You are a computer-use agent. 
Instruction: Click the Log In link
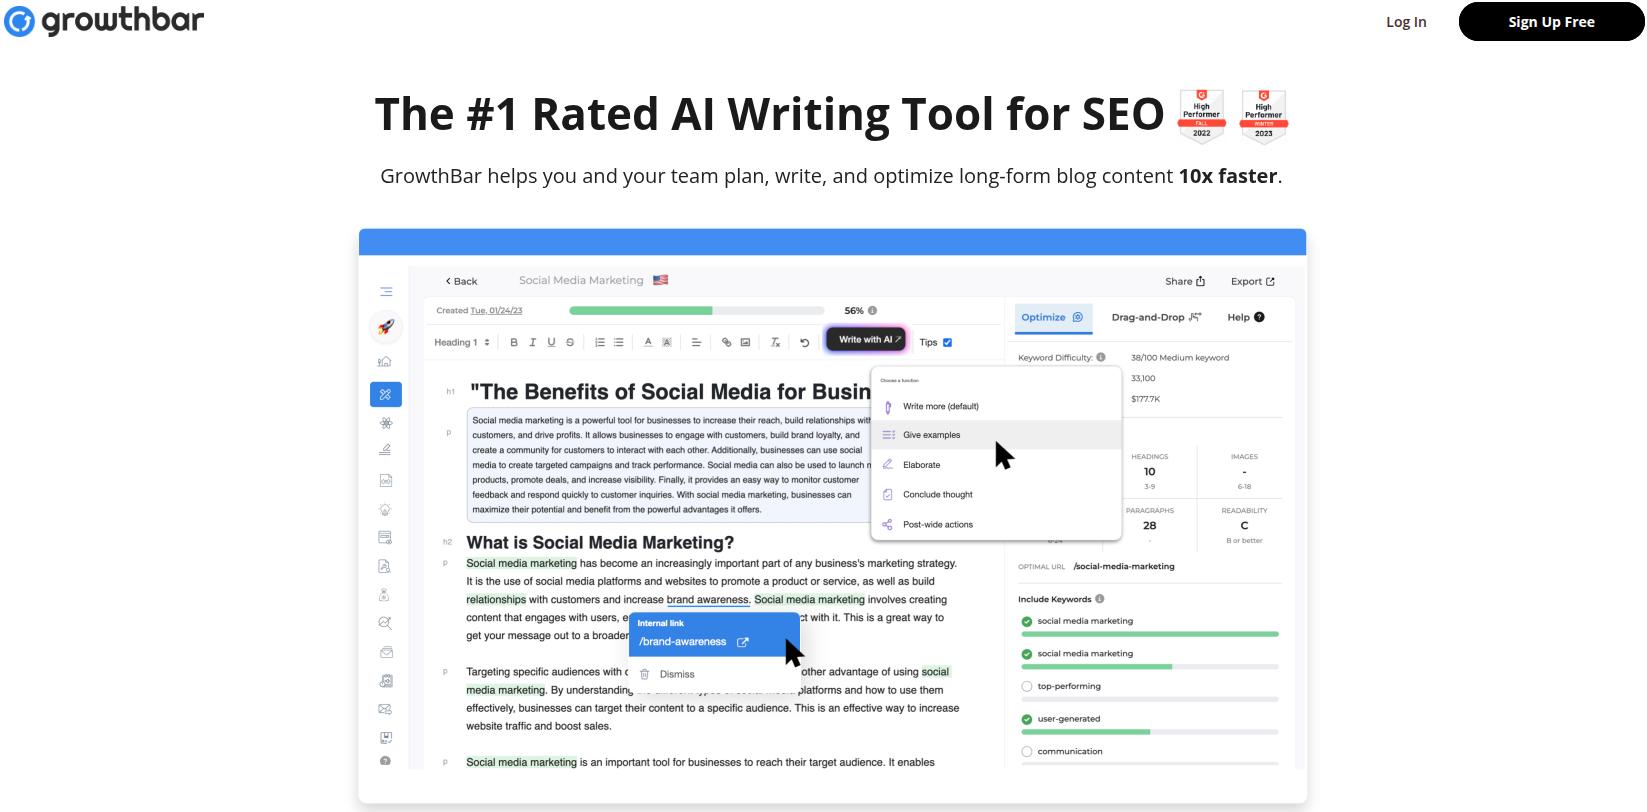coord(1405,22)
